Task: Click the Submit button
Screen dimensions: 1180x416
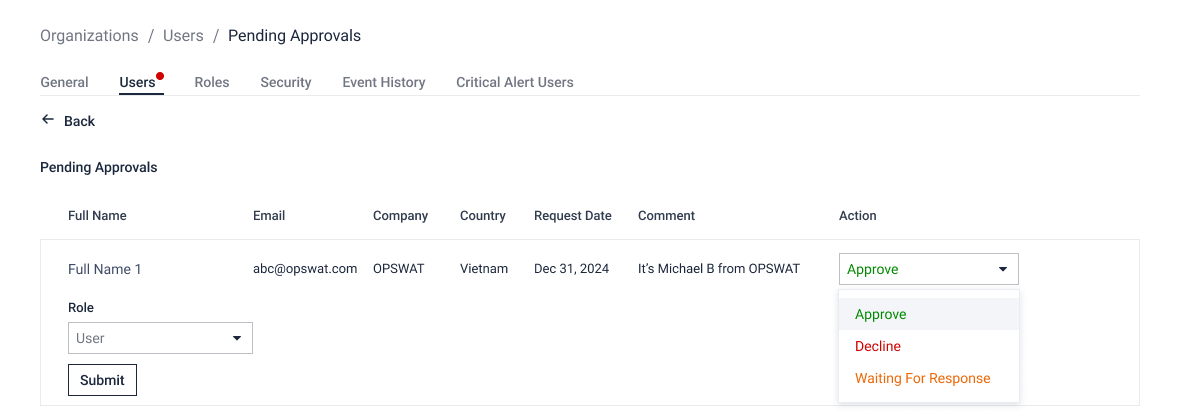Action: click(102, 380)
